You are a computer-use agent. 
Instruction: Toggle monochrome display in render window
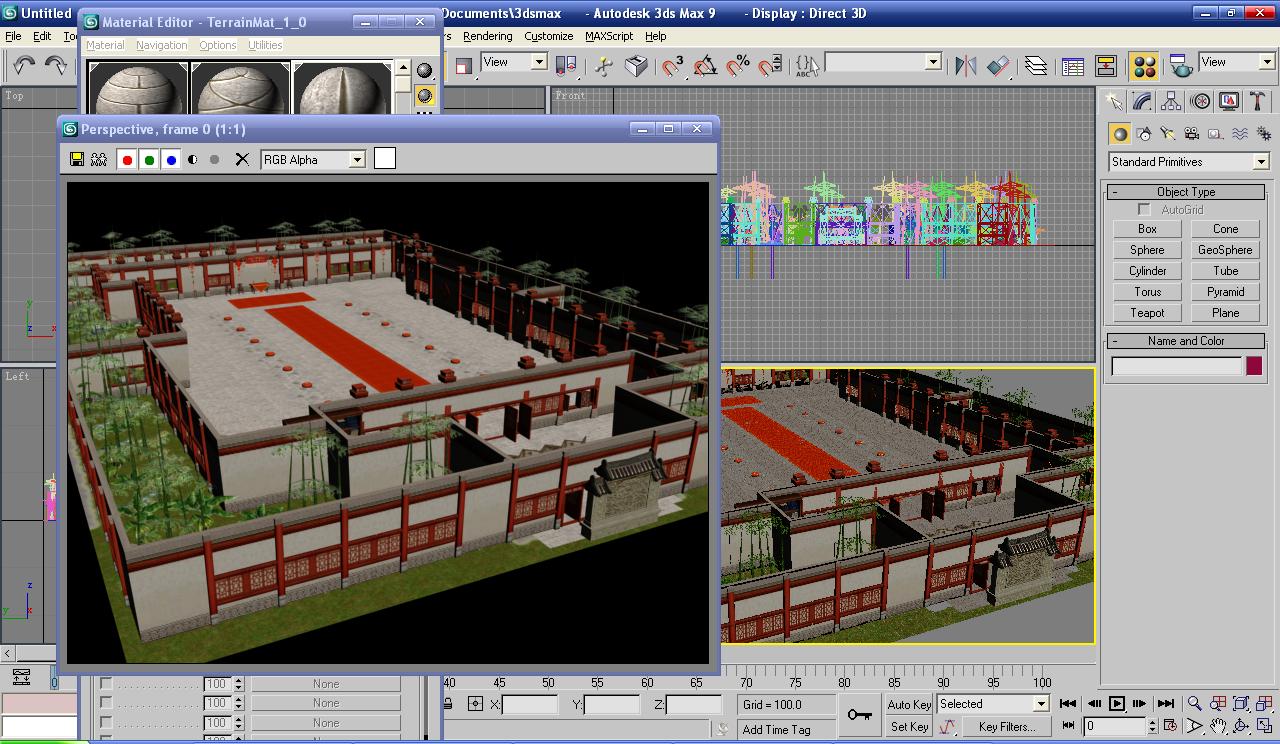214,159
